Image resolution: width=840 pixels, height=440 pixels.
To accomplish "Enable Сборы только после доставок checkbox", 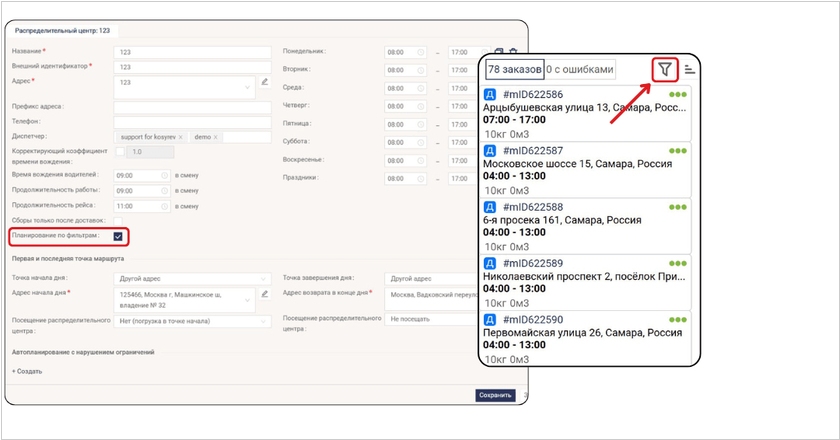I will 118,220.
